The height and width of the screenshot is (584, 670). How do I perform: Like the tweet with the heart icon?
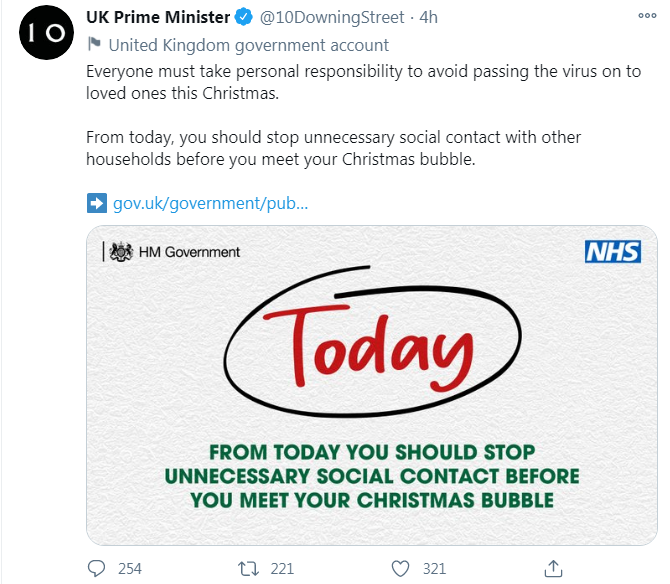tap(400, 568)
